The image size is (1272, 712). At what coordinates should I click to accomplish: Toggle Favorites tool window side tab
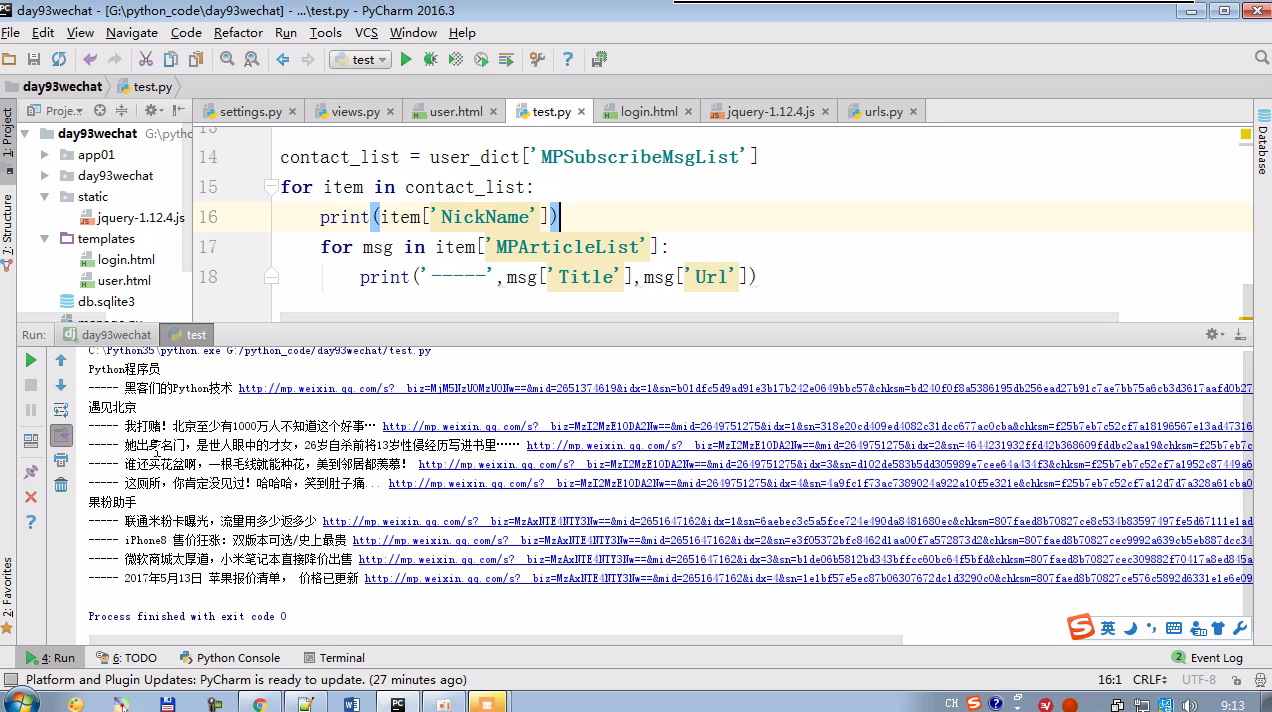[8, 595]
